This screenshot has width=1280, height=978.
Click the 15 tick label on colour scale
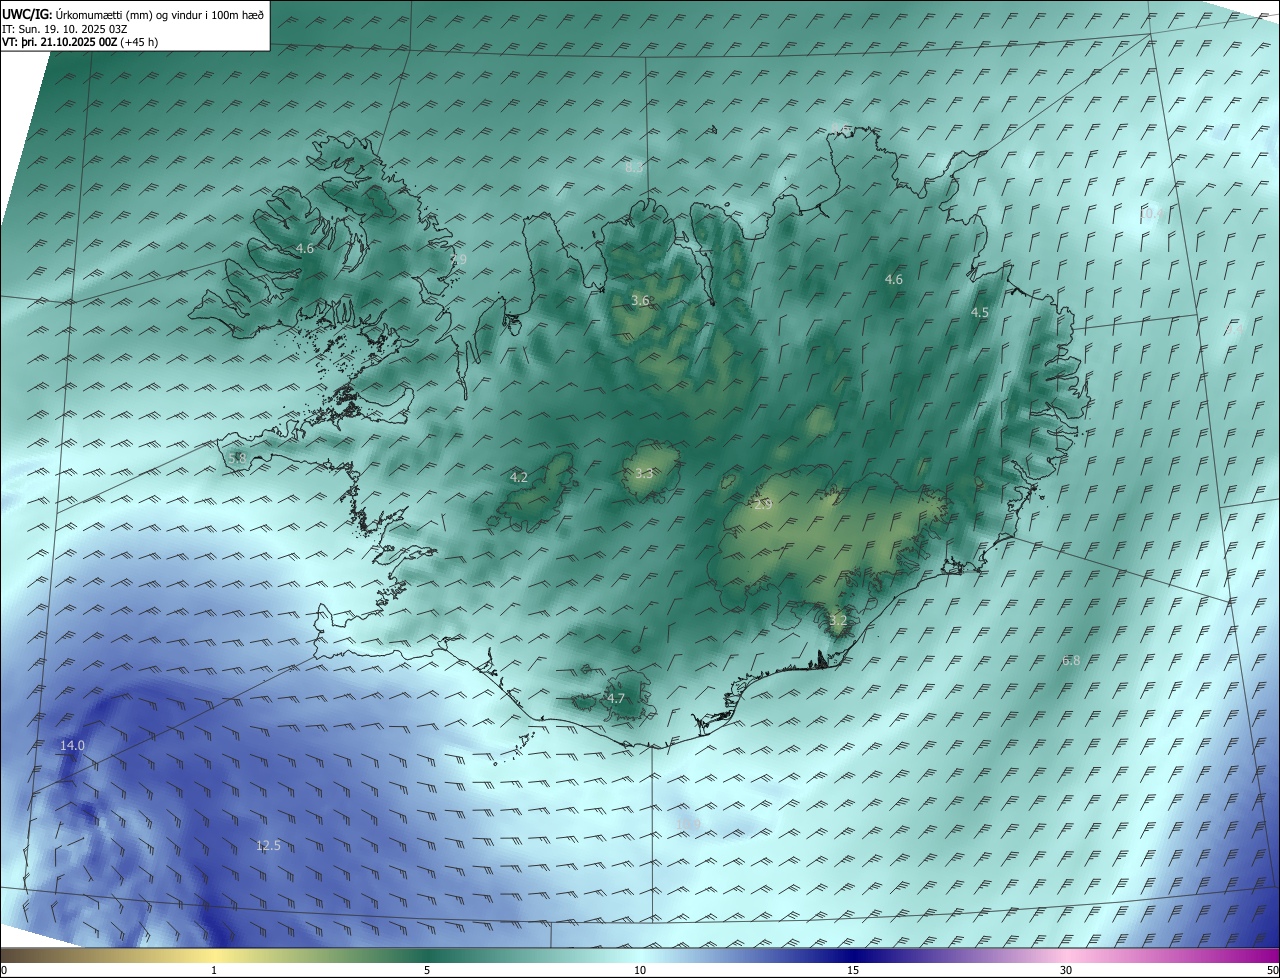tap(853, 970)
